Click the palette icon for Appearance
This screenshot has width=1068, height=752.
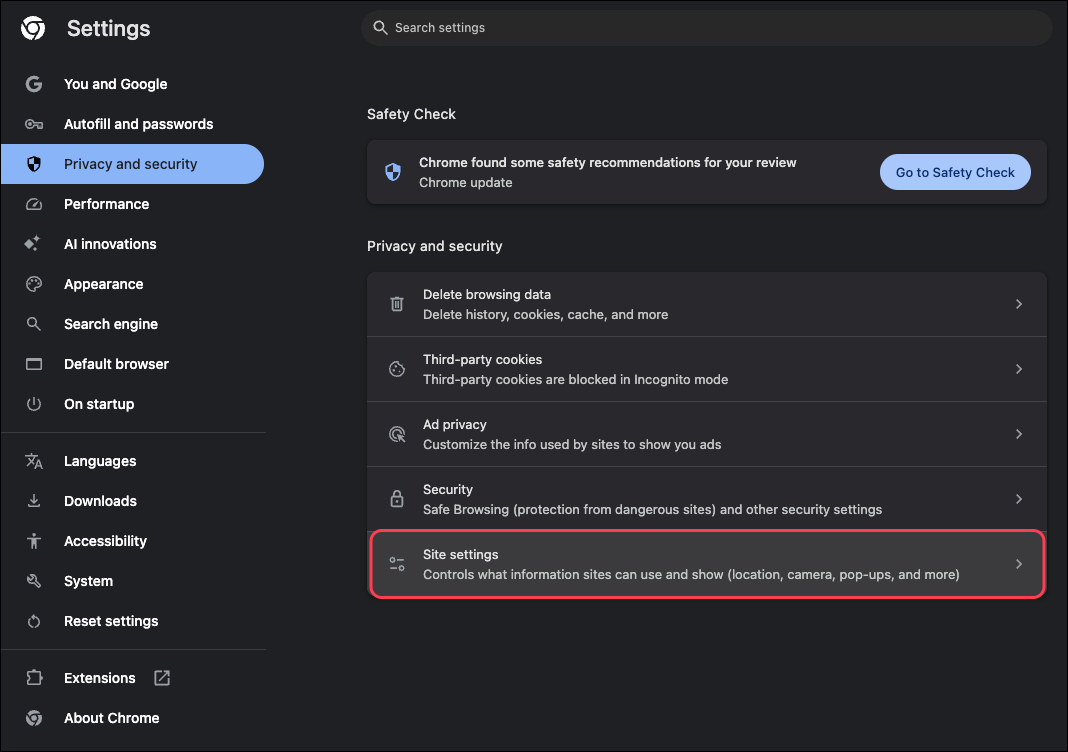[x=33, y=284]
